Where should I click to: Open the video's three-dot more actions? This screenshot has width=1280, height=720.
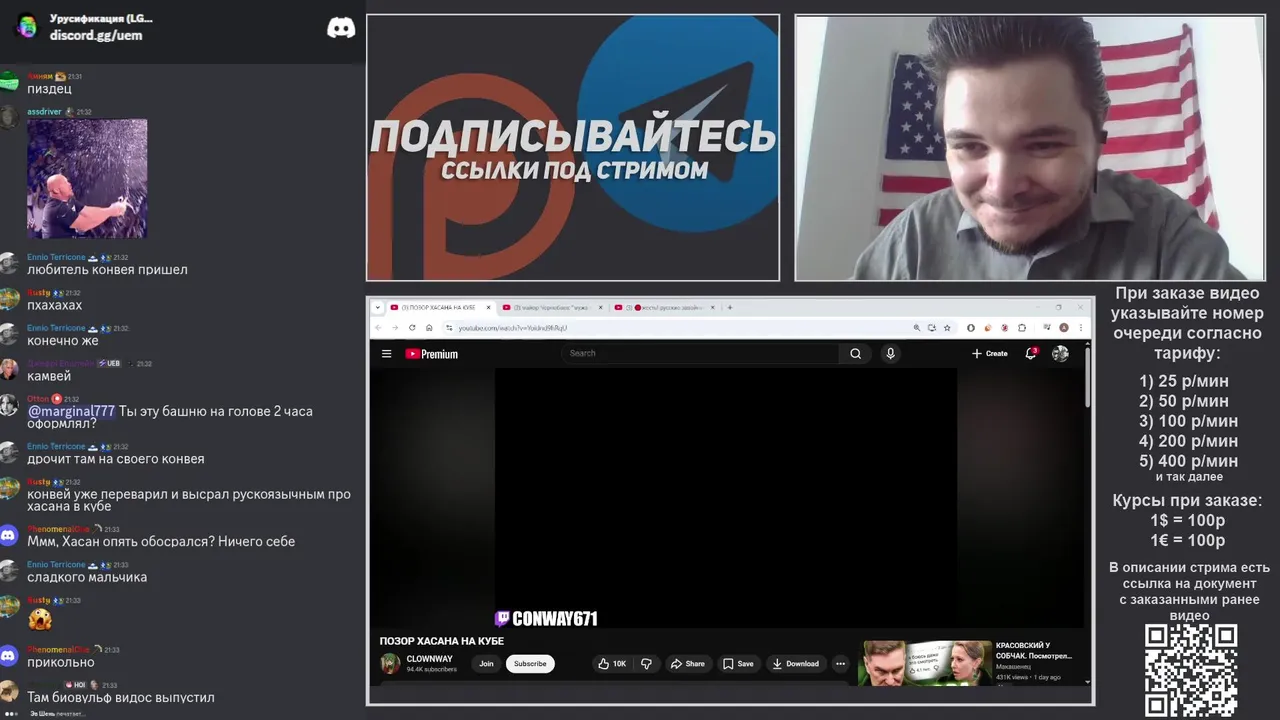point(840,663)
